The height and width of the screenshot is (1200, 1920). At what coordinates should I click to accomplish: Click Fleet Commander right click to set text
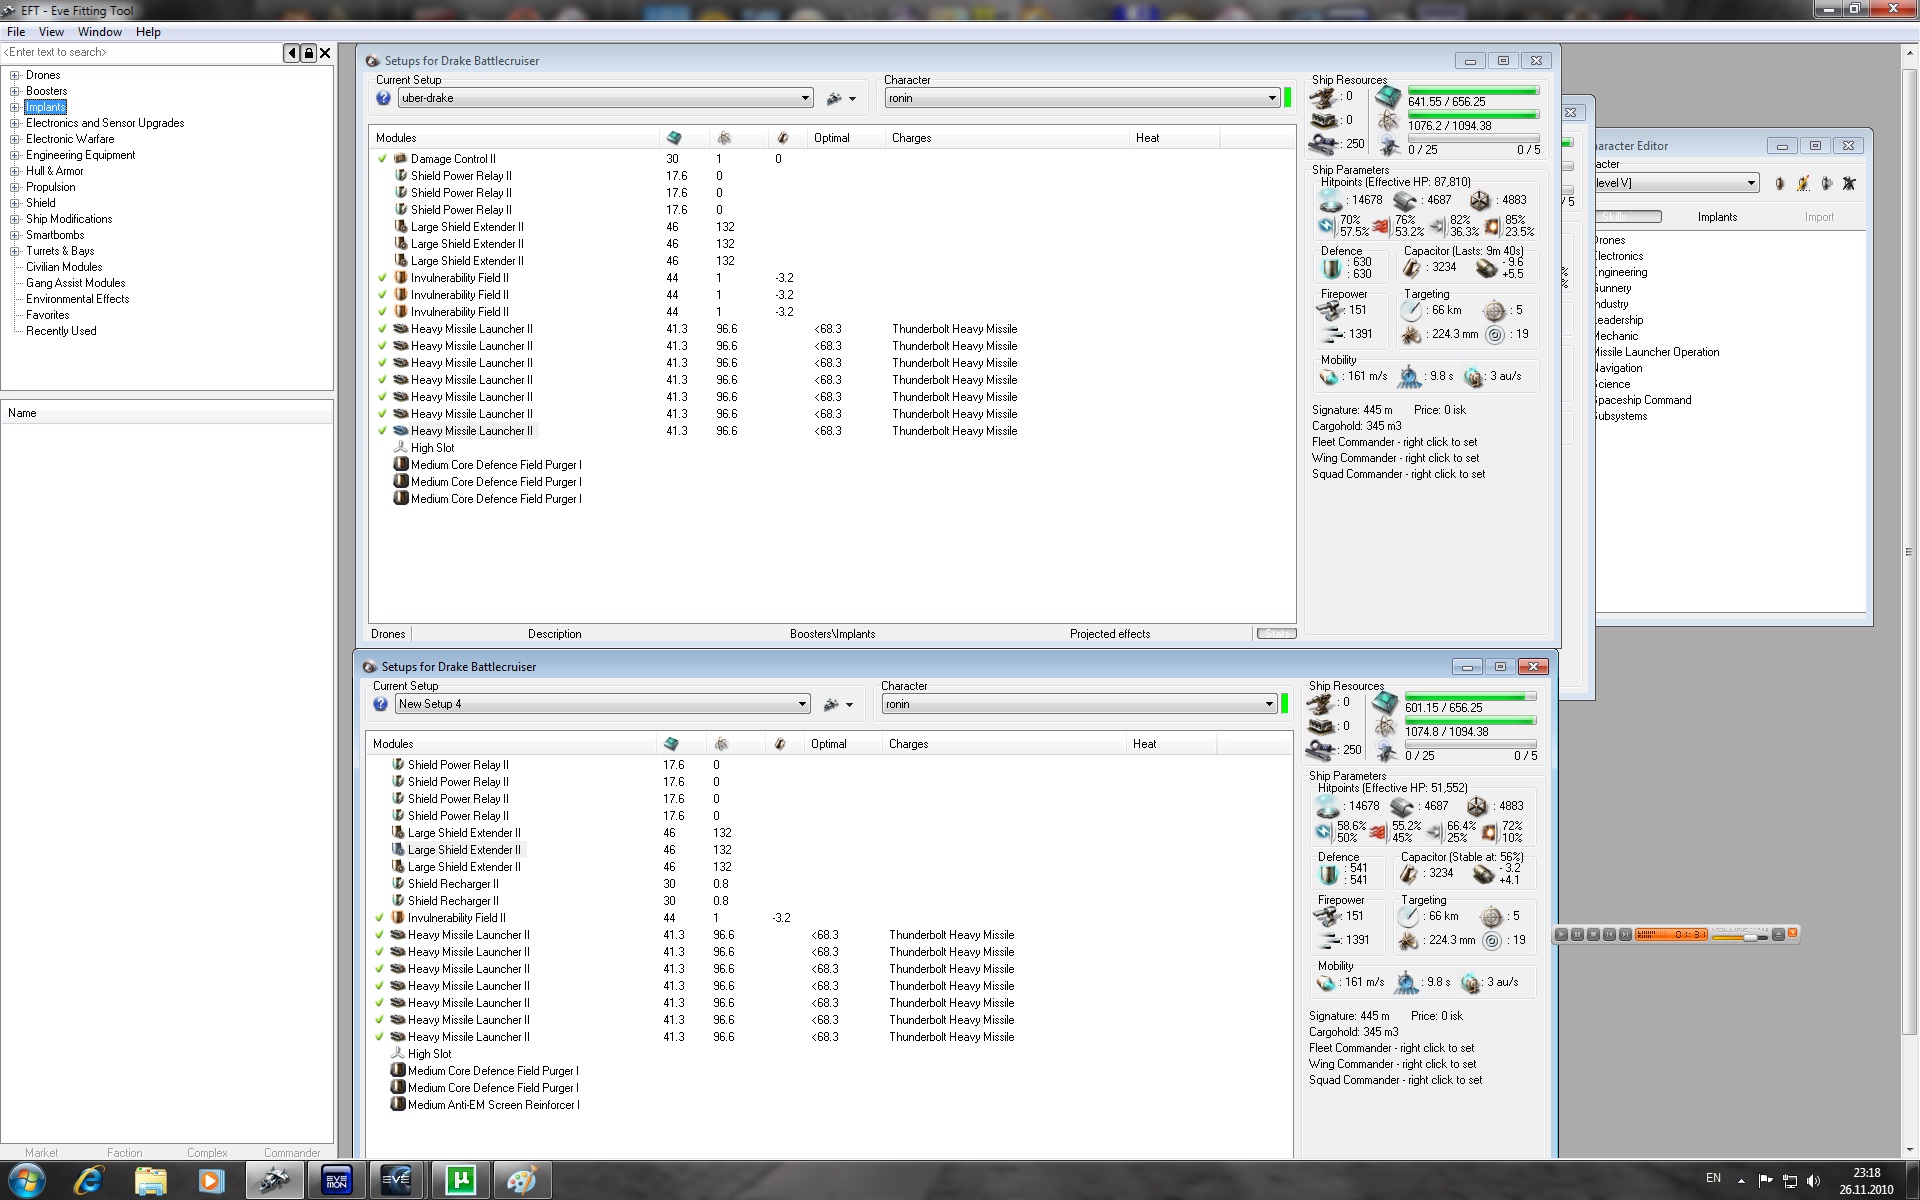[1394, 442]
